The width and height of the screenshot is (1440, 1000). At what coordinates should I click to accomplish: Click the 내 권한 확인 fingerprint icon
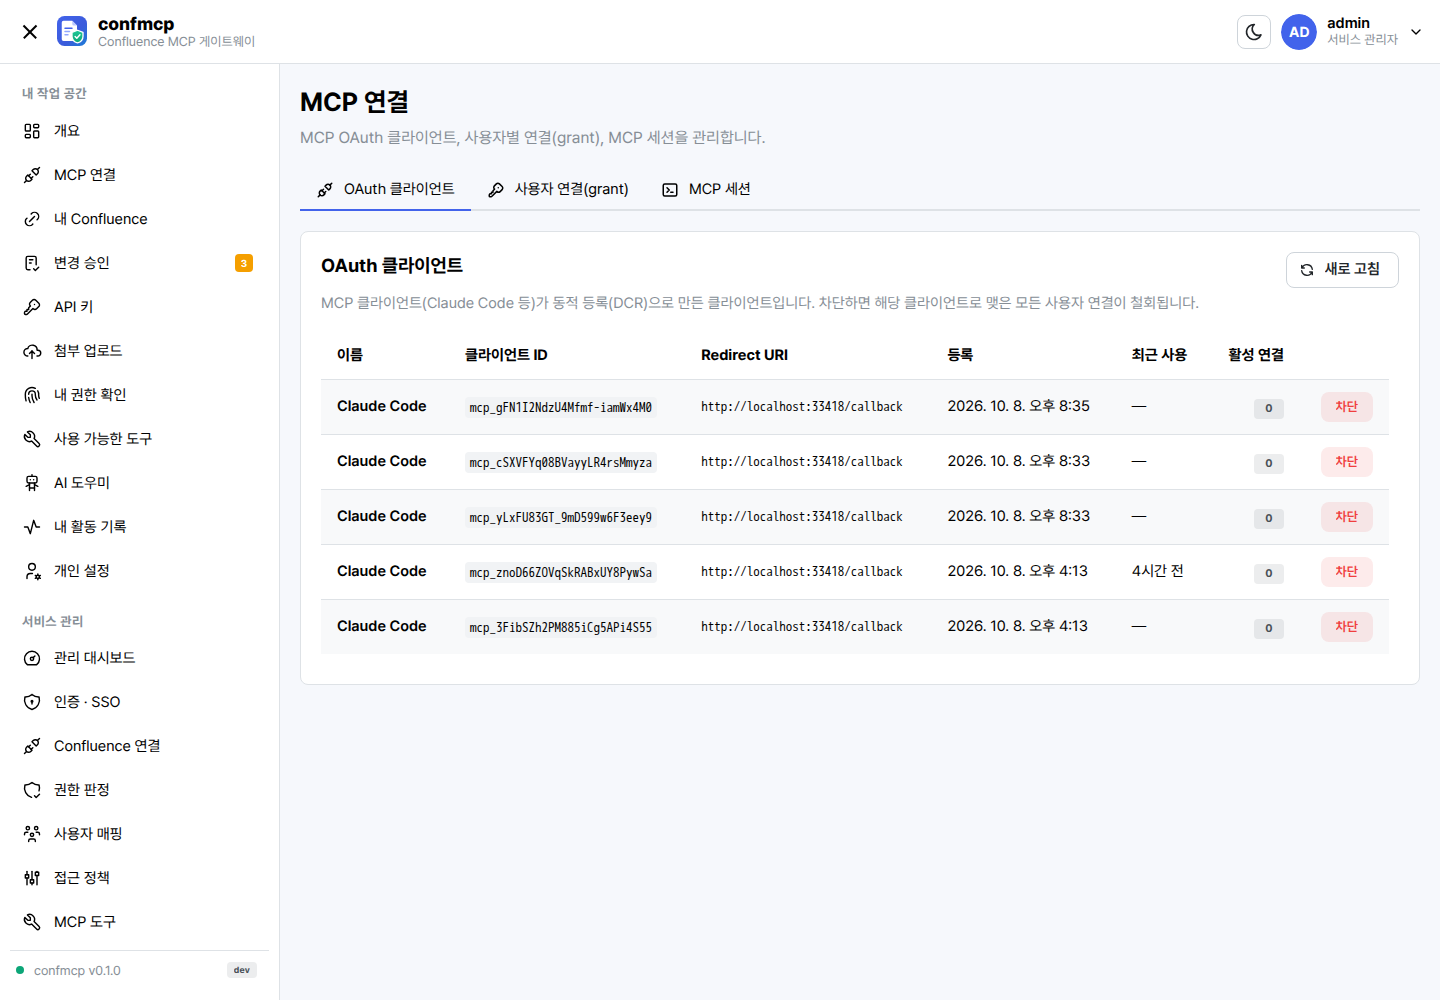click(x=32, y=395)
